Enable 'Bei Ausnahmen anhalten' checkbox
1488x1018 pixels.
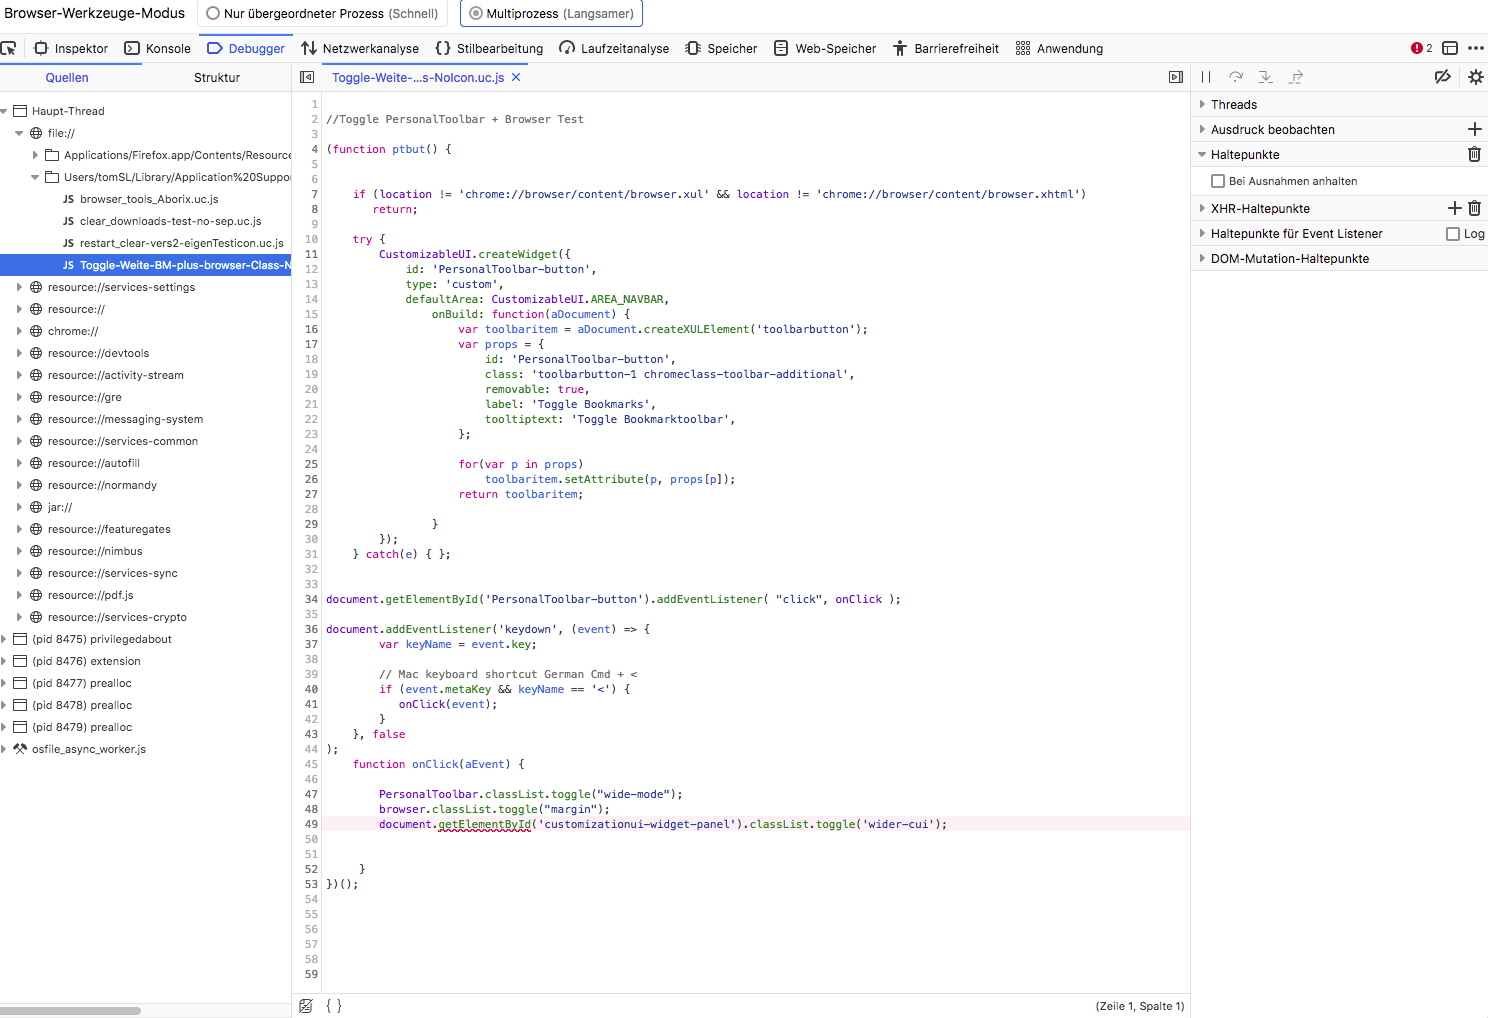[x=1218, y=181]
